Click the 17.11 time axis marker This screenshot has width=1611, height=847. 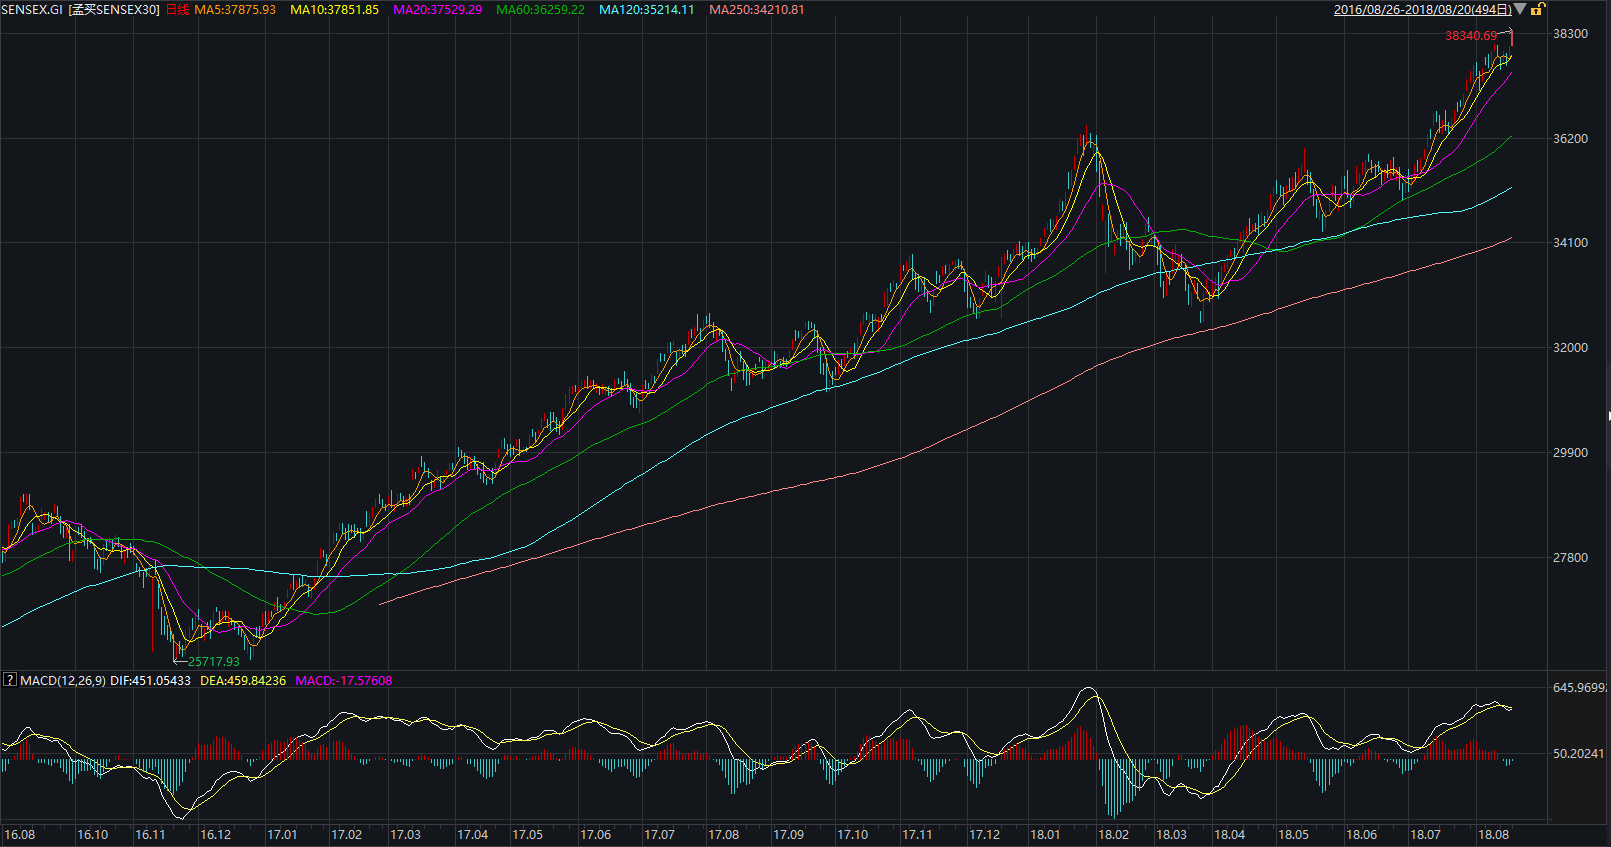pyautogui.click(x=918, y=835)
